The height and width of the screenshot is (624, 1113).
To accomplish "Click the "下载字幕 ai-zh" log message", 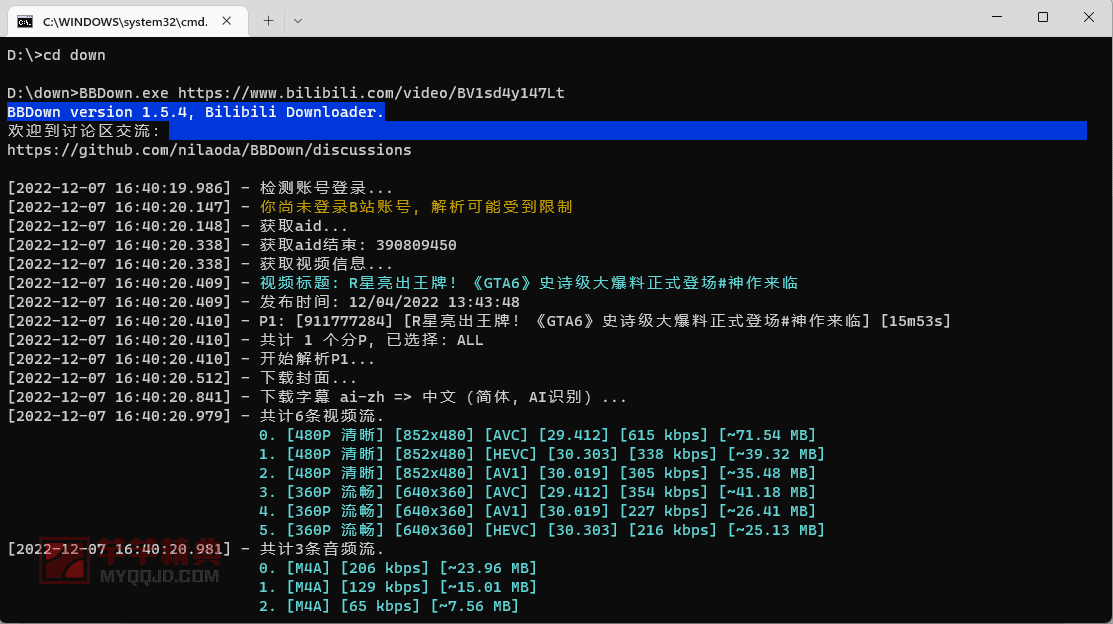I will click(x=443, y=397).
